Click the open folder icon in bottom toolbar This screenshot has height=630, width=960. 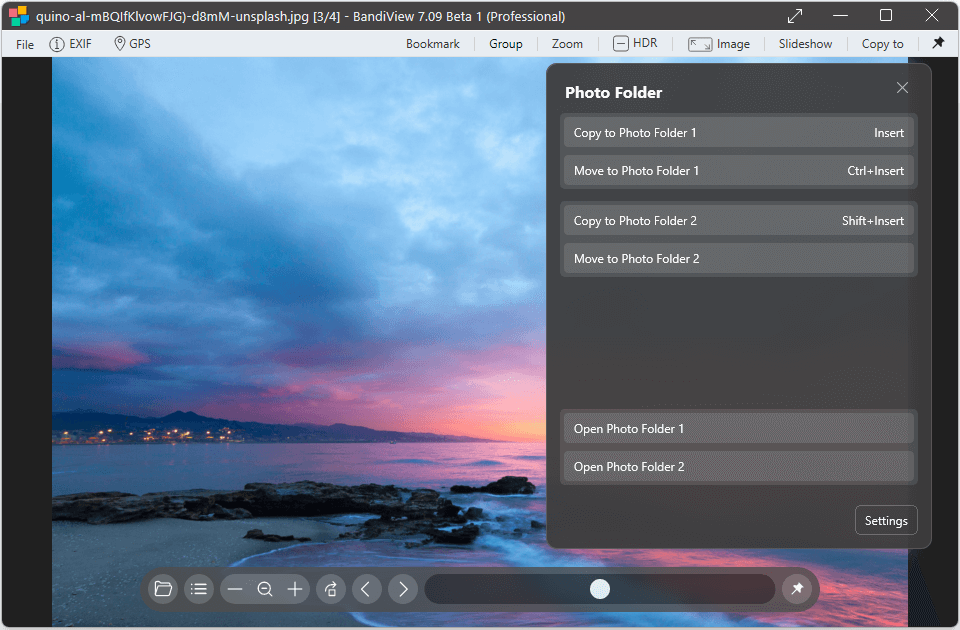(163, 589)
